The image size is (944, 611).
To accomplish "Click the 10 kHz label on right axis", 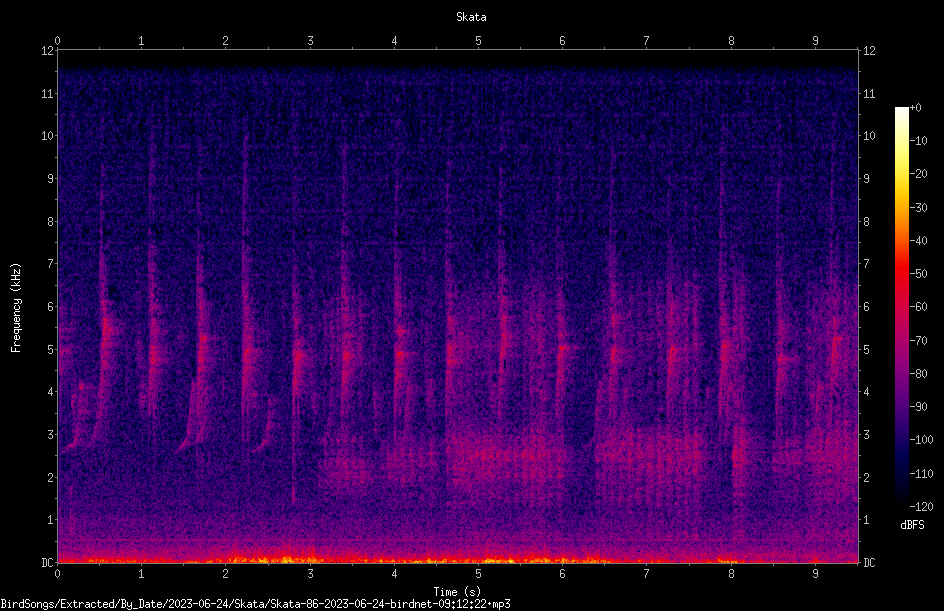I will click(869, 135).
